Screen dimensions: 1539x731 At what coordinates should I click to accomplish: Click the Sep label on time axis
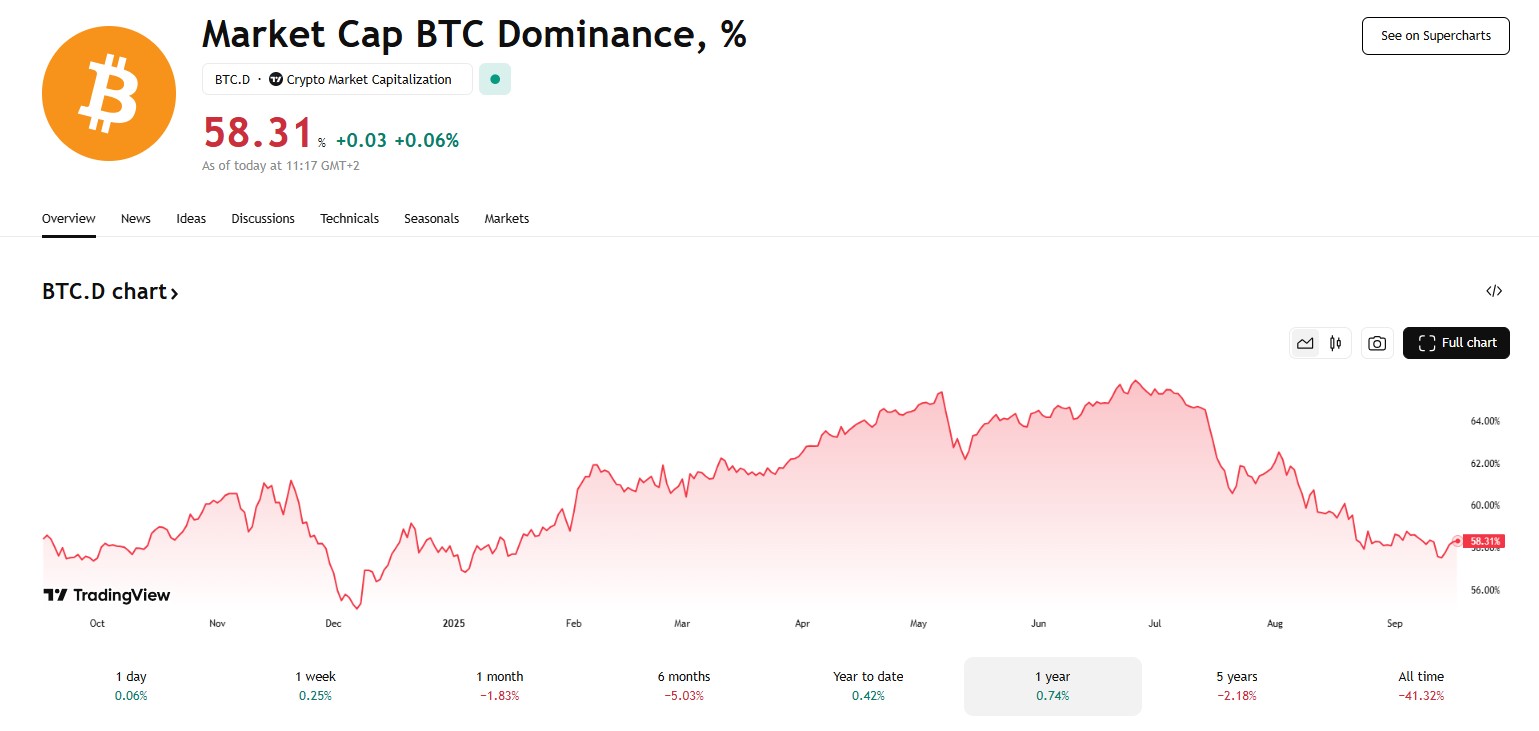pos(1395,623)
